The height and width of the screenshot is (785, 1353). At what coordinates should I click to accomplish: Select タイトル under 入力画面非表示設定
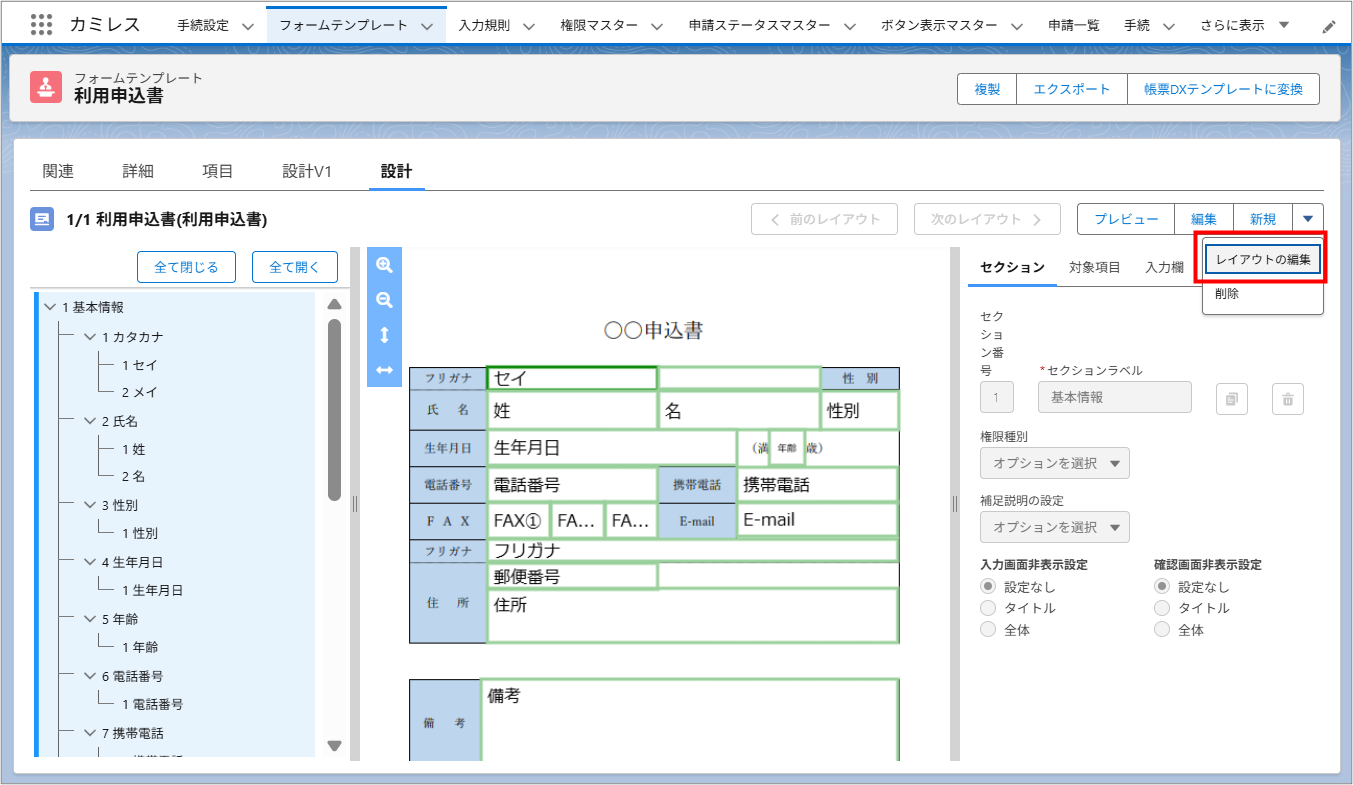989,608
